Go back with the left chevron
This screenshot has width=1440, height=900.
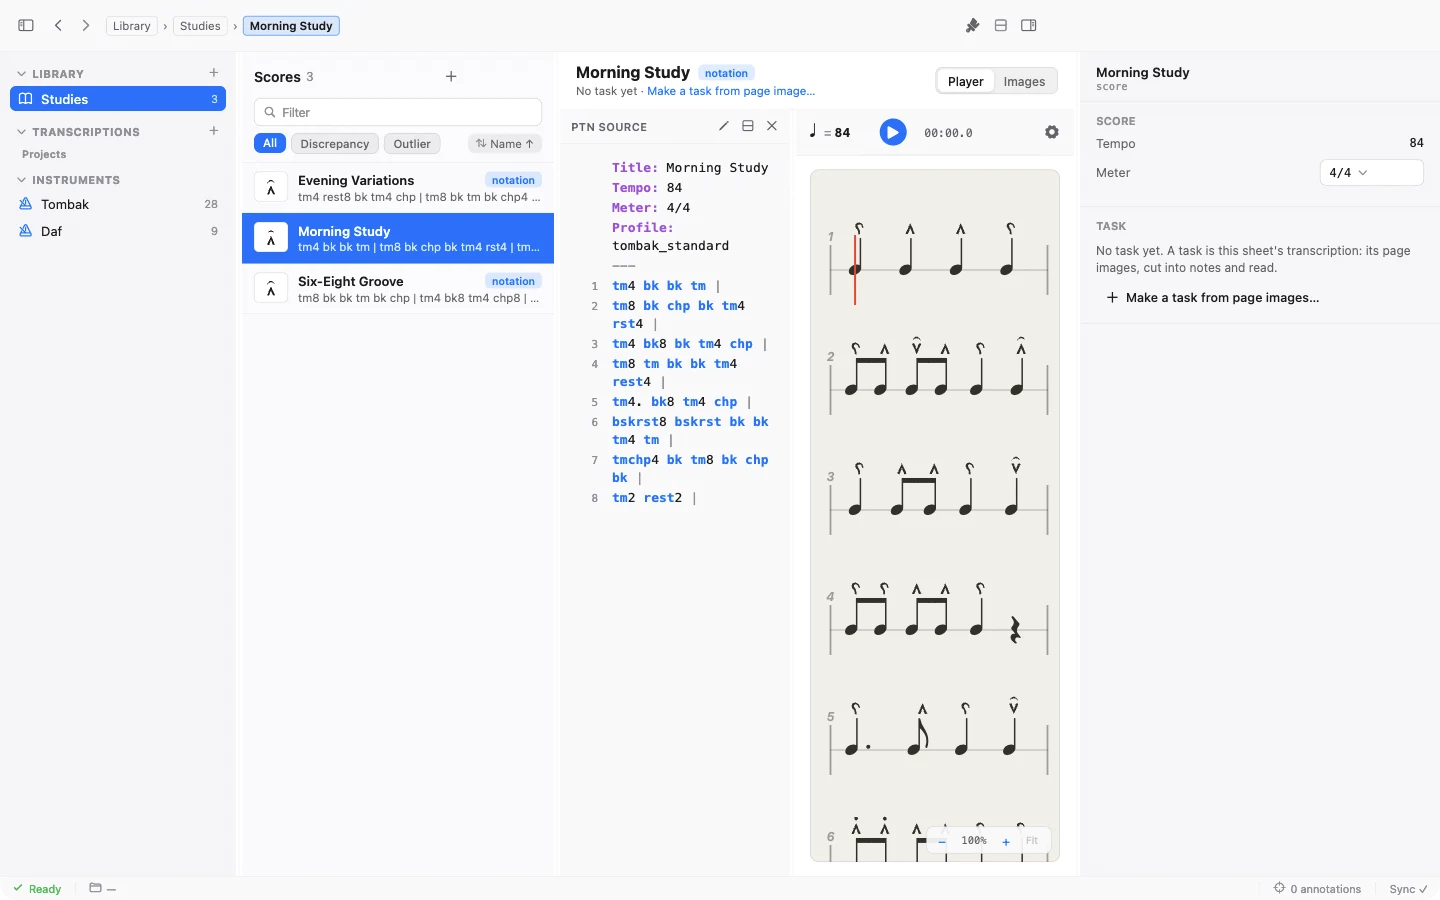click(58, 26)
